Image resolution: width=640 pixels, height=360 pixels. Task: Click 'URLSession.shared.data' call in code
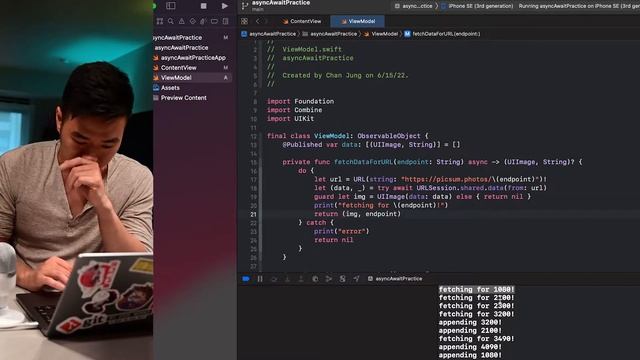(x=460, y=188)
